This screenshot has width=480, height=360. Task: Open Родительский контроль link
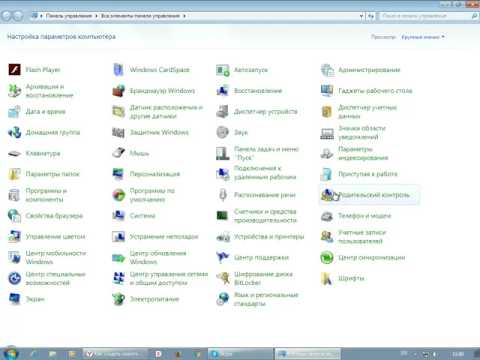point(374,195)
